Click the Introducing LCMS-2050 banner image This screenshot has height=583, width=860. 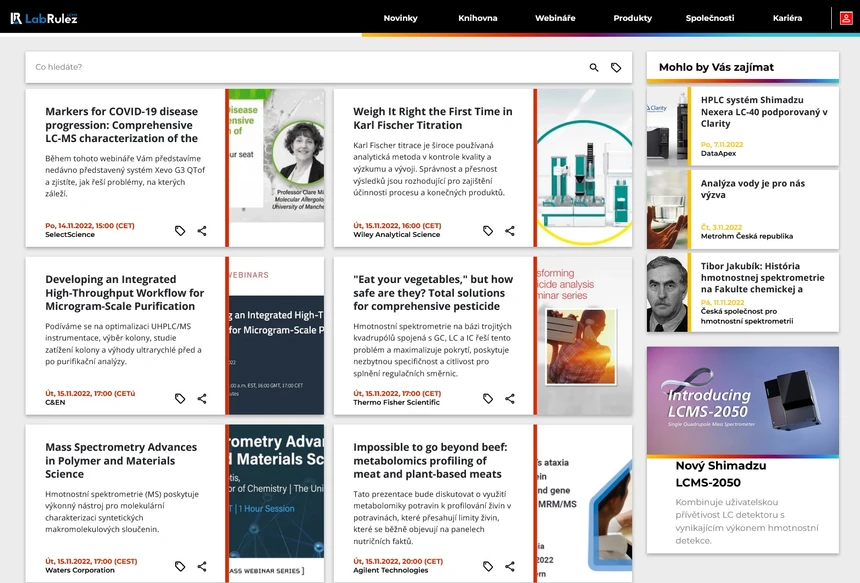743,401
